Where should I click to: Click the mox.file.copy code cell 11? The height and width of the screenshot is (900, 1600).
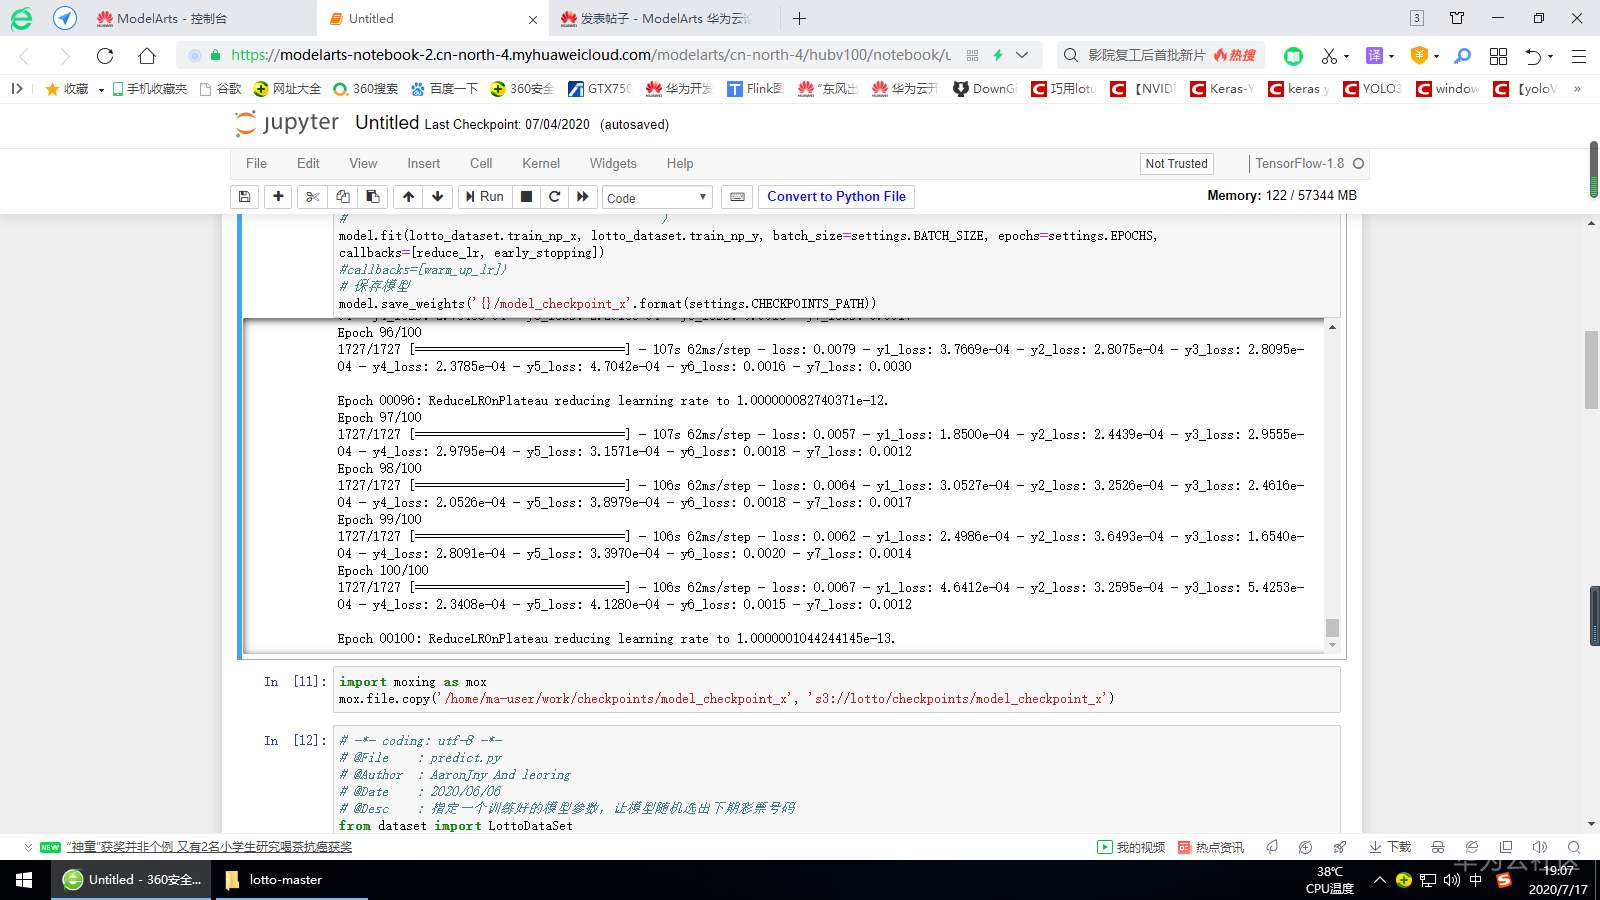pos(836,690)
